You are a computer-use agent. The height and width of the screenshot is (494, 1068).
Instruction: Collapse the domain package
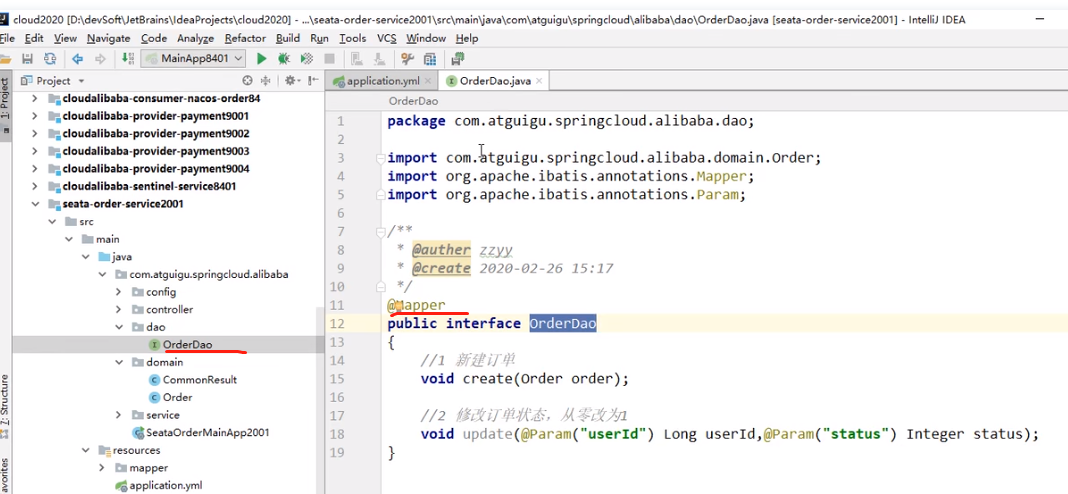click(x=119, y=362)
